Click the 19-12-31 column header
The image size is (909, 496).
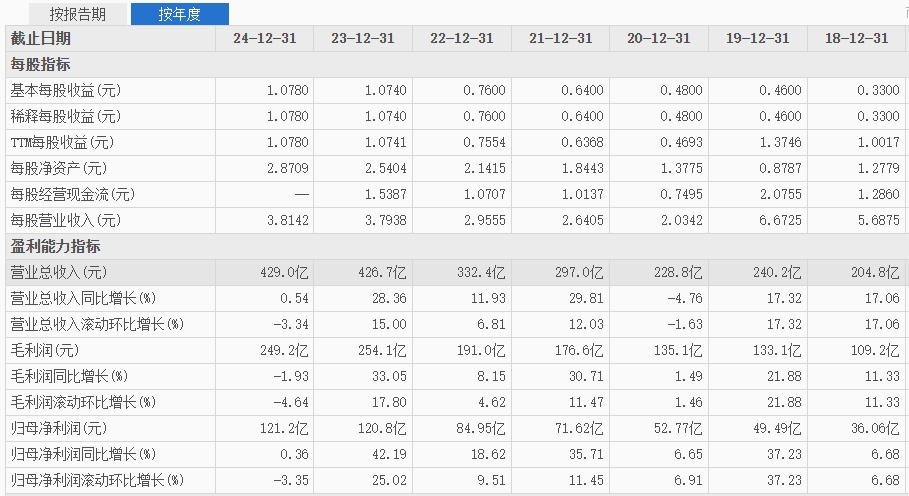pos(757,38)
